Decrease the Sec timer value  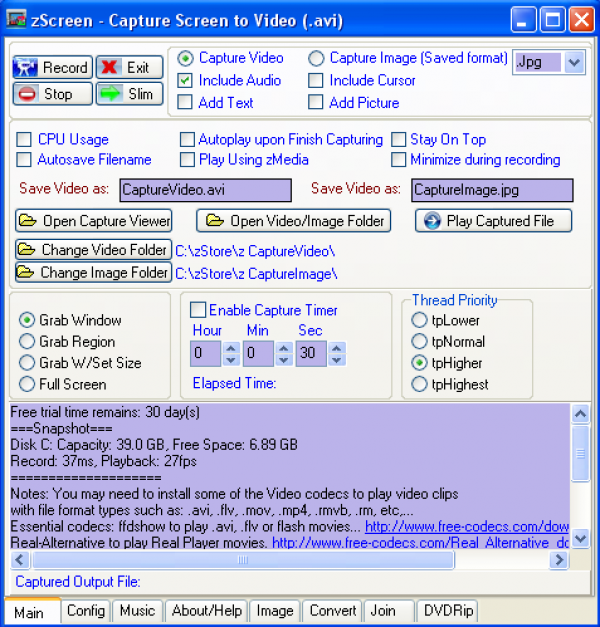click(x=337, y=359)
